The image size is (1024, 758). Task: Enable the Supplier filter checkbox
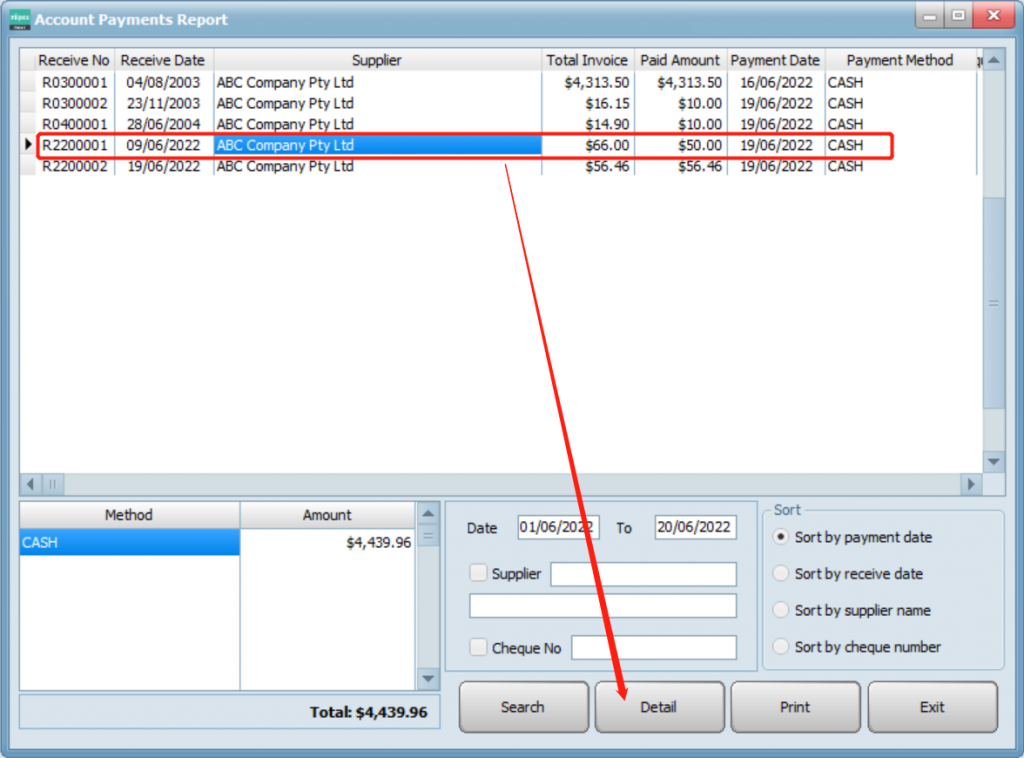tap(479, 573)
